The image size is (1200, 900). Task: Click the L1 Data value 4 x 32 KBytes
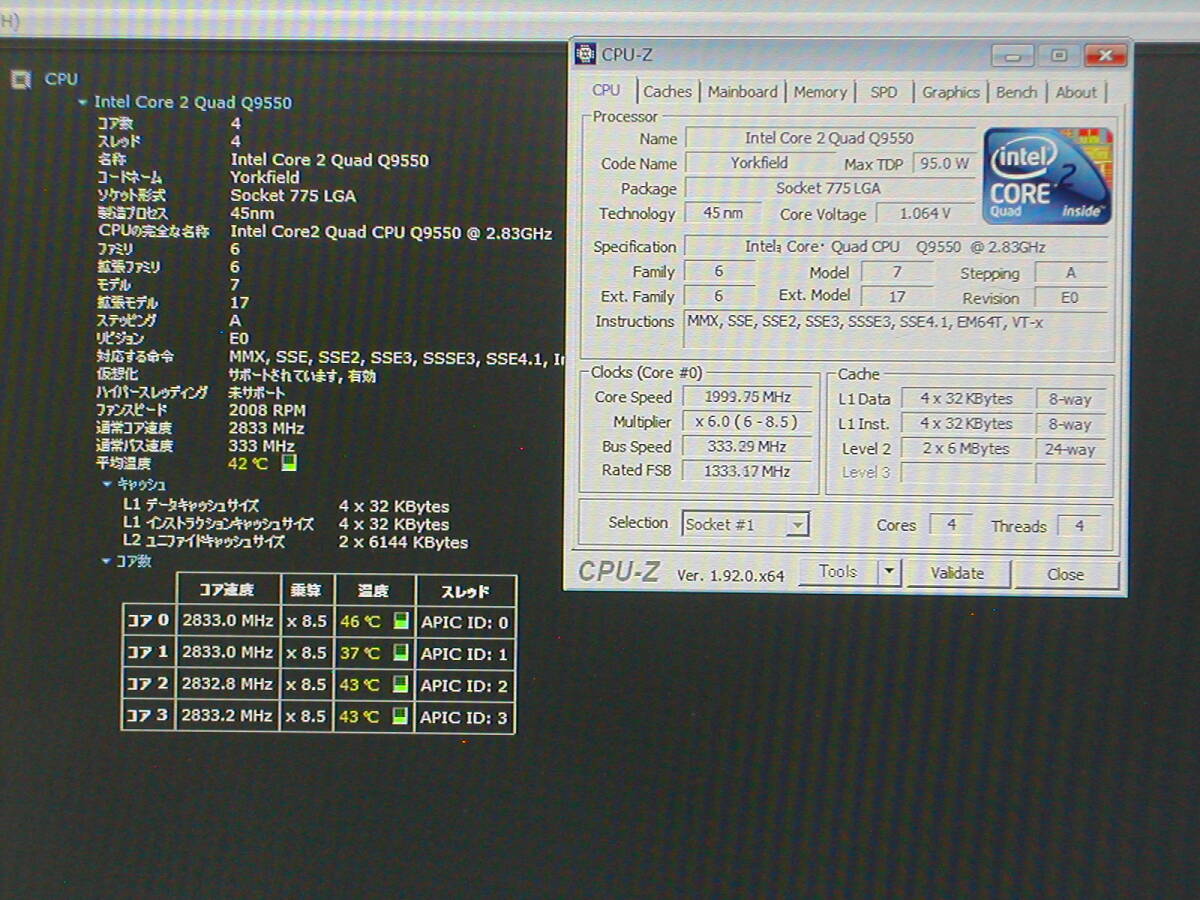coord(966,399)
